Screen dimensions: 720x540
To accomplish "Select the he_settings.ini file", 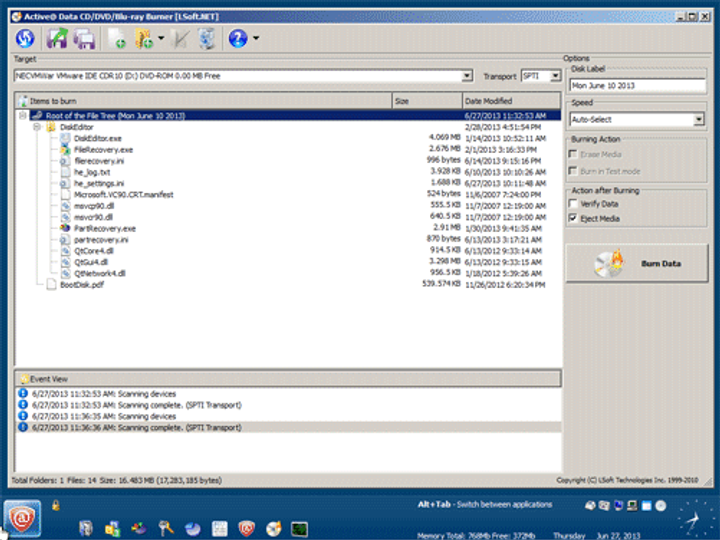I will (99, 183).
